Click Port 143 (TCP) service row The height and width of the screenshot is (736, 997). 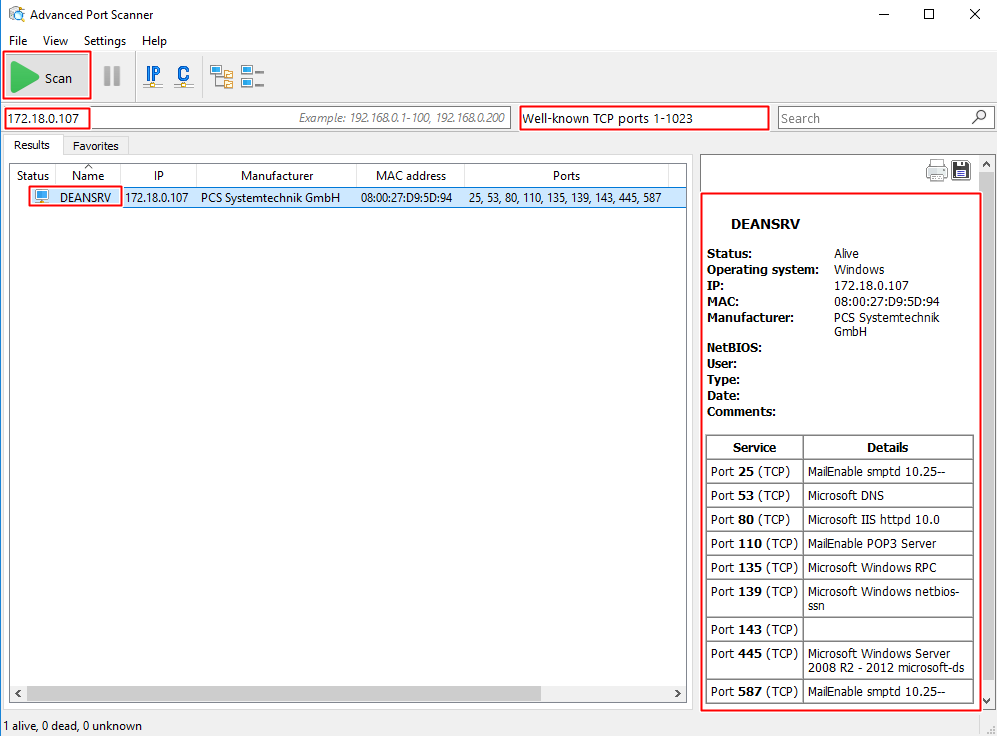tap(839, 629)
